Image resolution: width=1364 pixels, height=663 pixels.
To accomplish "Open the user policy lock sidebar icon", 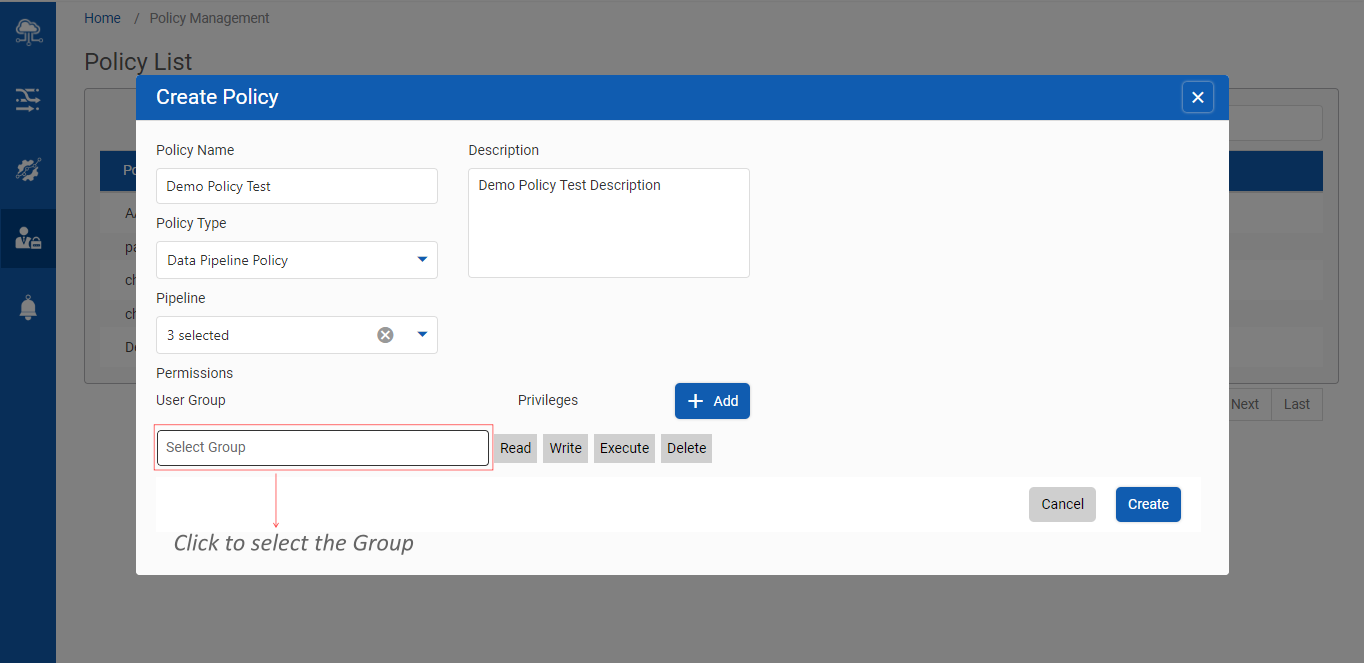I will pos(28,238).
